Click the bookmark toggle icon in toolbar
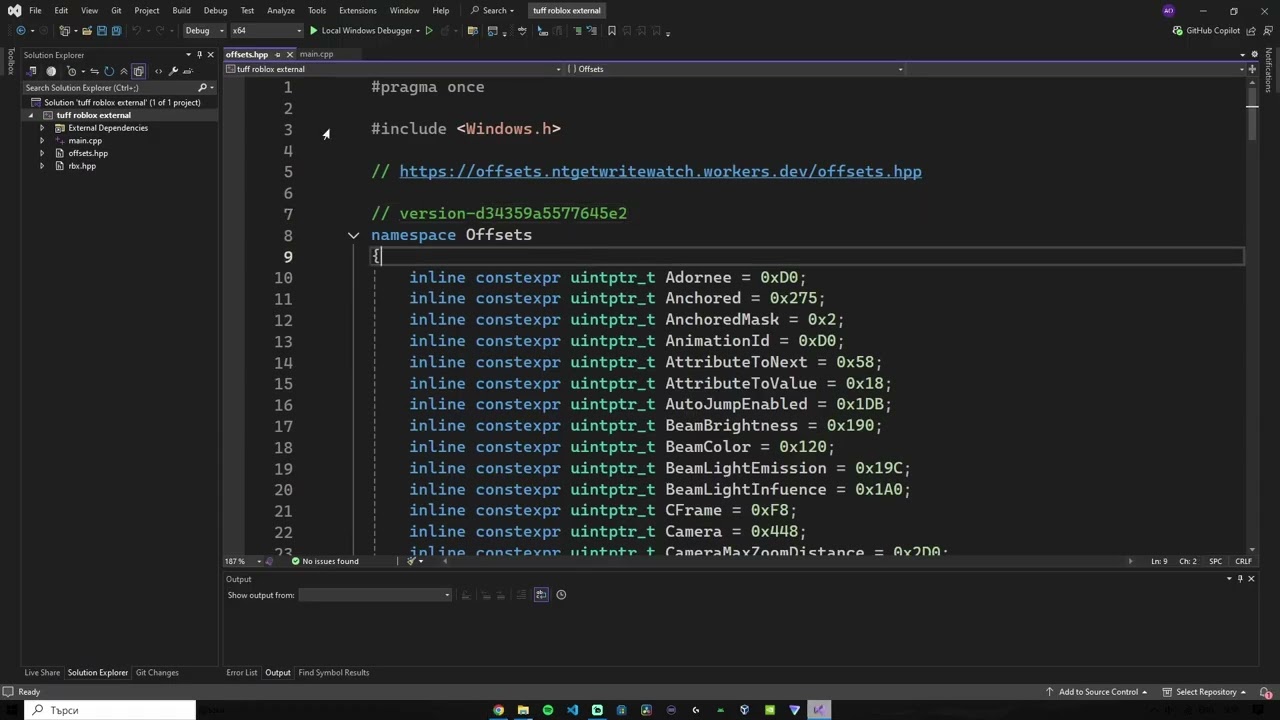This screenshot has width=1280, height=720. point(611,30)
